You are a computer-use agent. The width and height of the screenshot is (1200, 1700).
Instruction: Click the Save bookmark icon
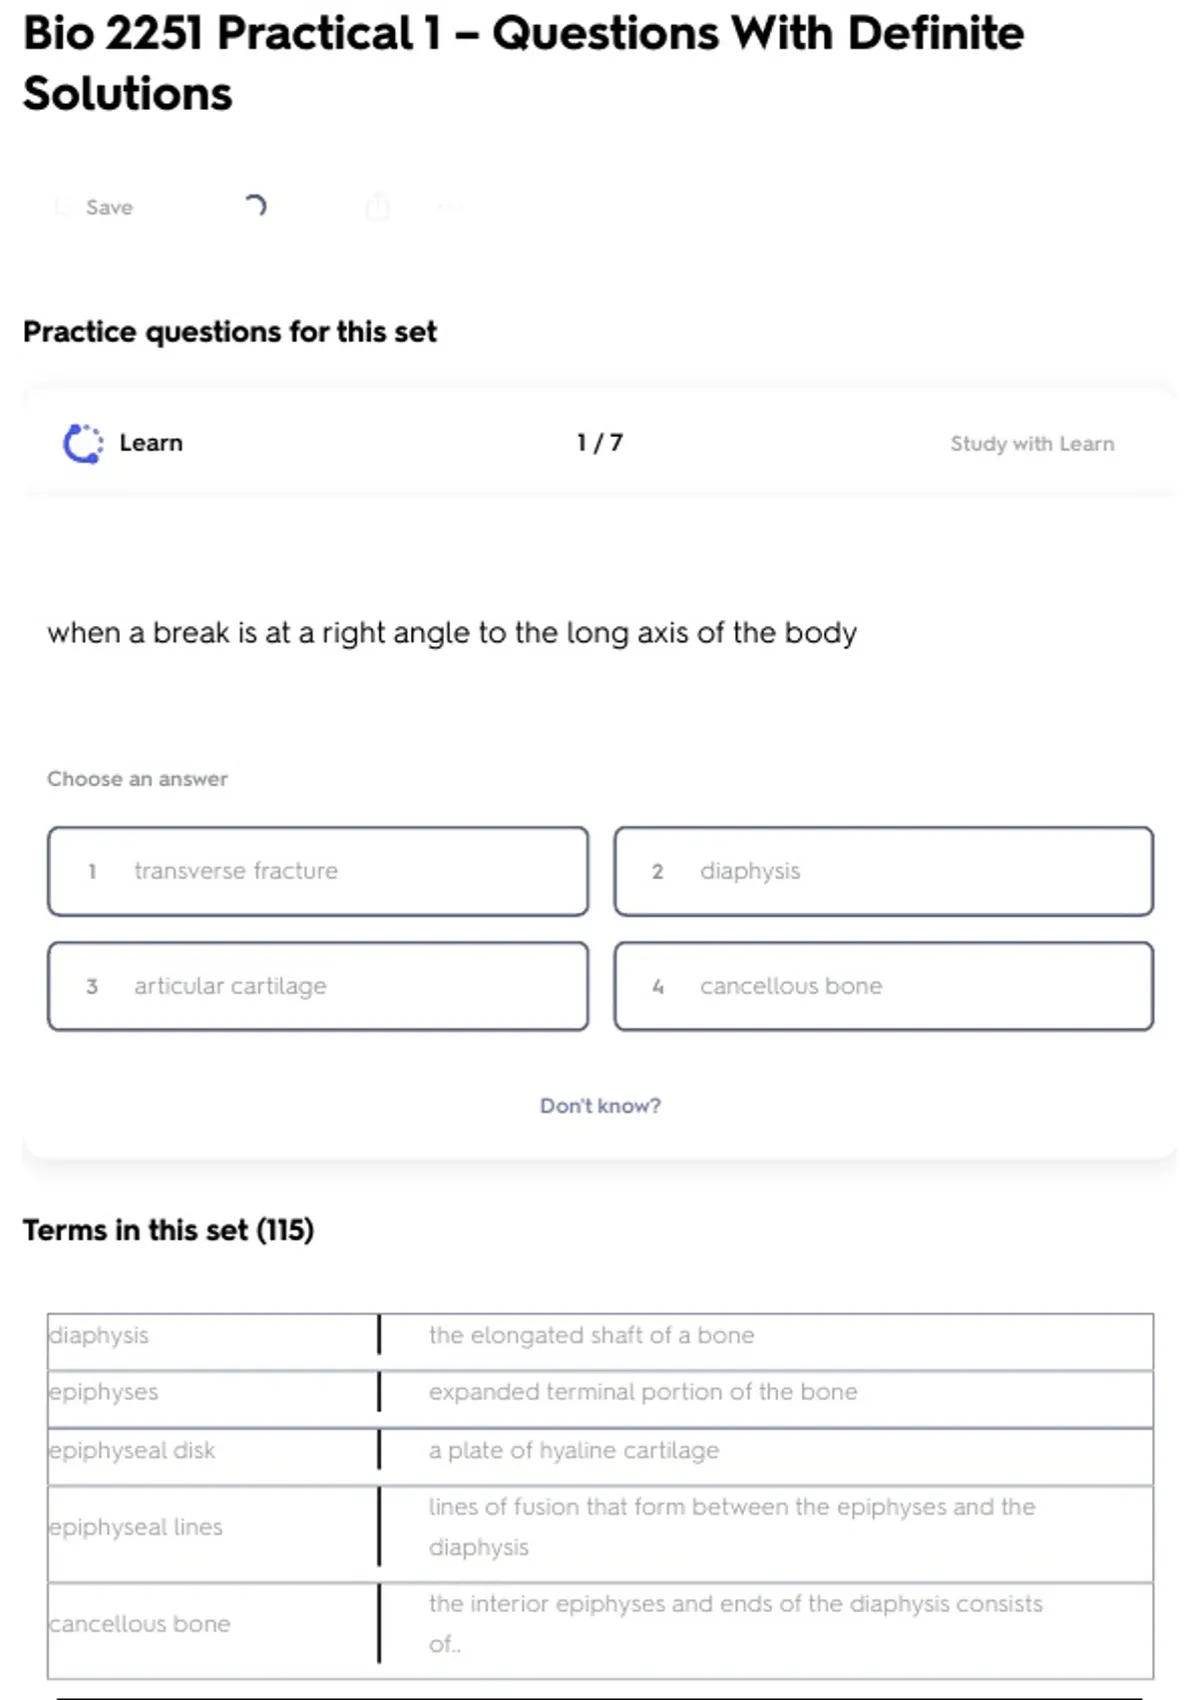tap(62, 207)
